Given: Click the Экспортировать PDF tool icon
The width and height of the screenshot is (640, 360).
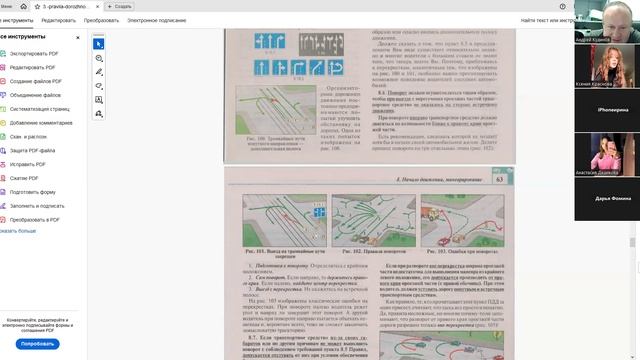Looking at the screenshot, I should [3, 53].
